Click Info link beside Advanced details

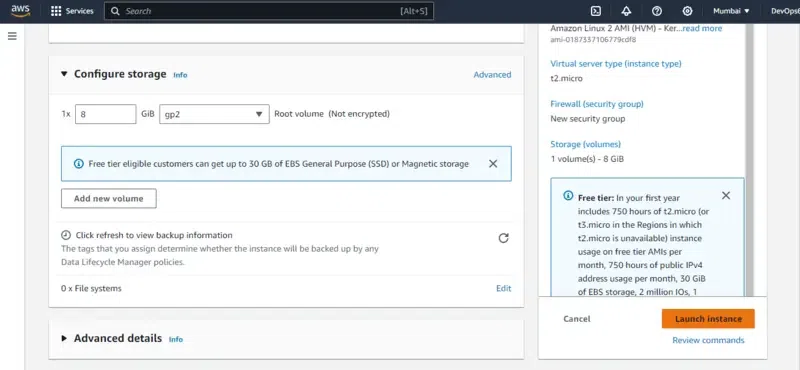pyautogui.click(x=176, y=339)
